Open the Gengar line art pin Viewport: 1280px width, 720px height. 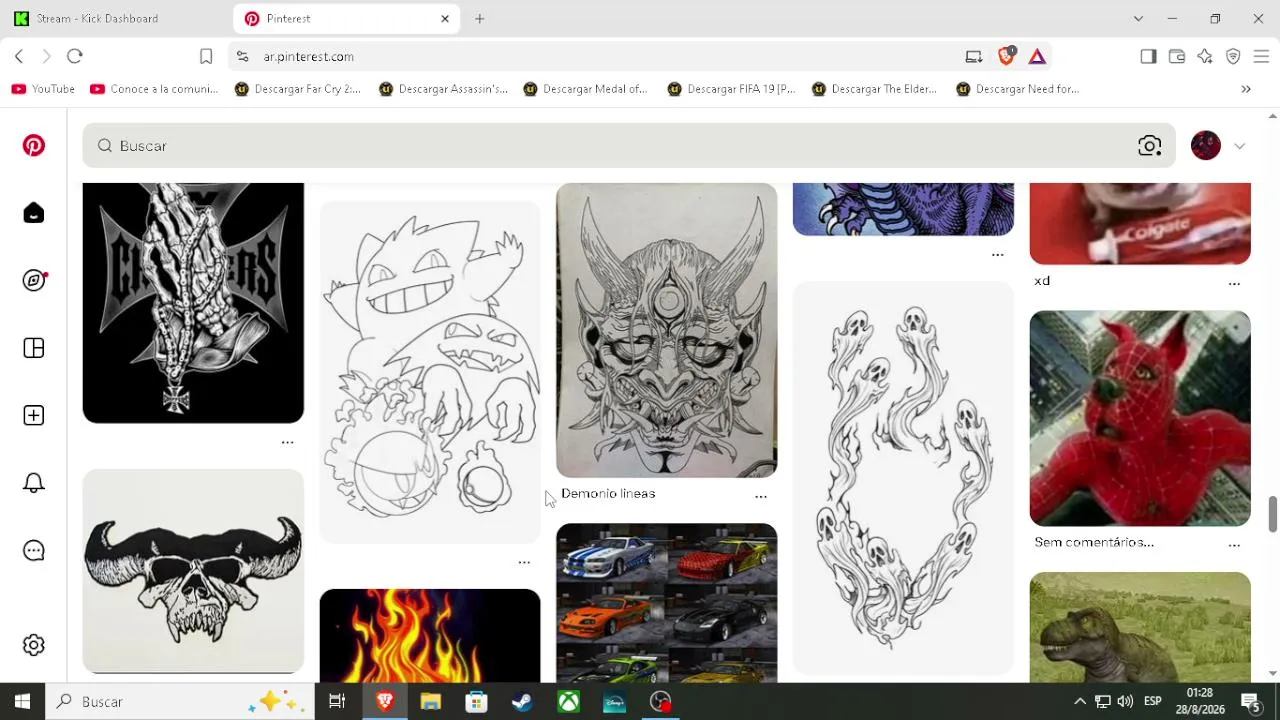430,372
